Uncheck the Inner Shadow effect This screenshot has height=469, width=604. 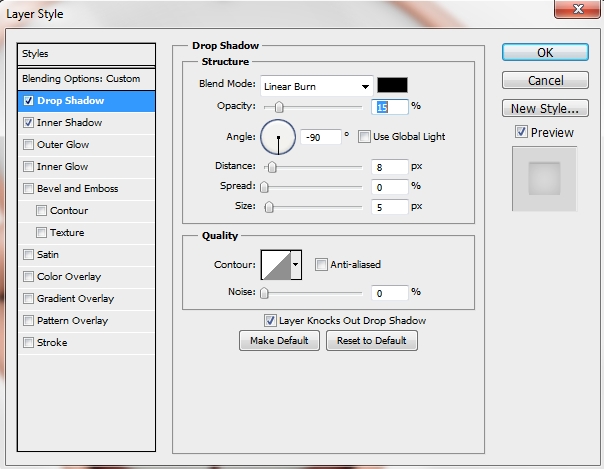click(29, 123)
